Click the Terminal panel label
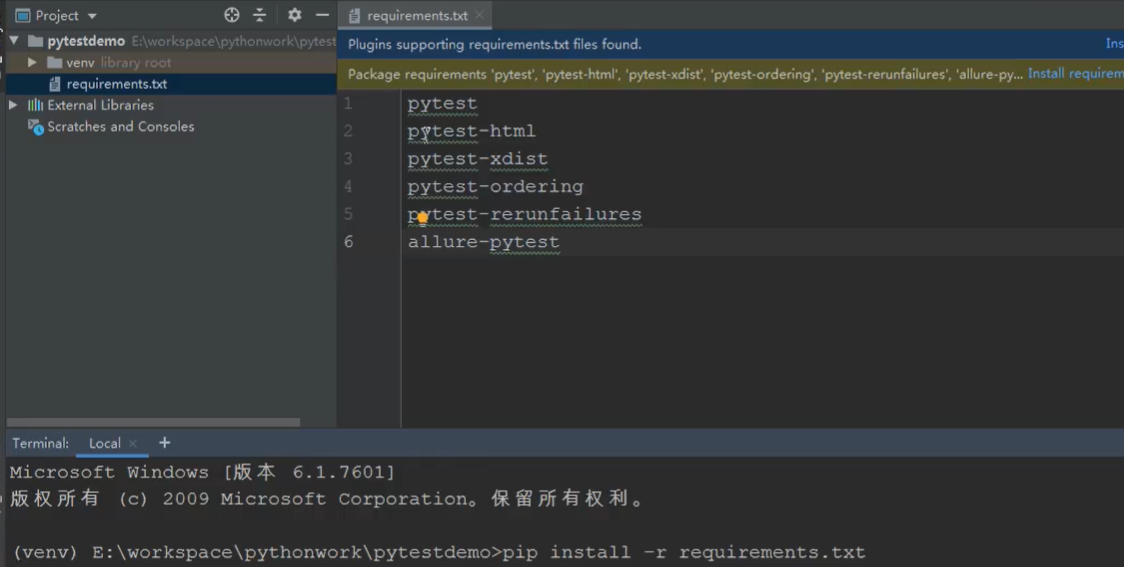The width and height of the screenshot is (1124, 567). (x=41, y=443)
